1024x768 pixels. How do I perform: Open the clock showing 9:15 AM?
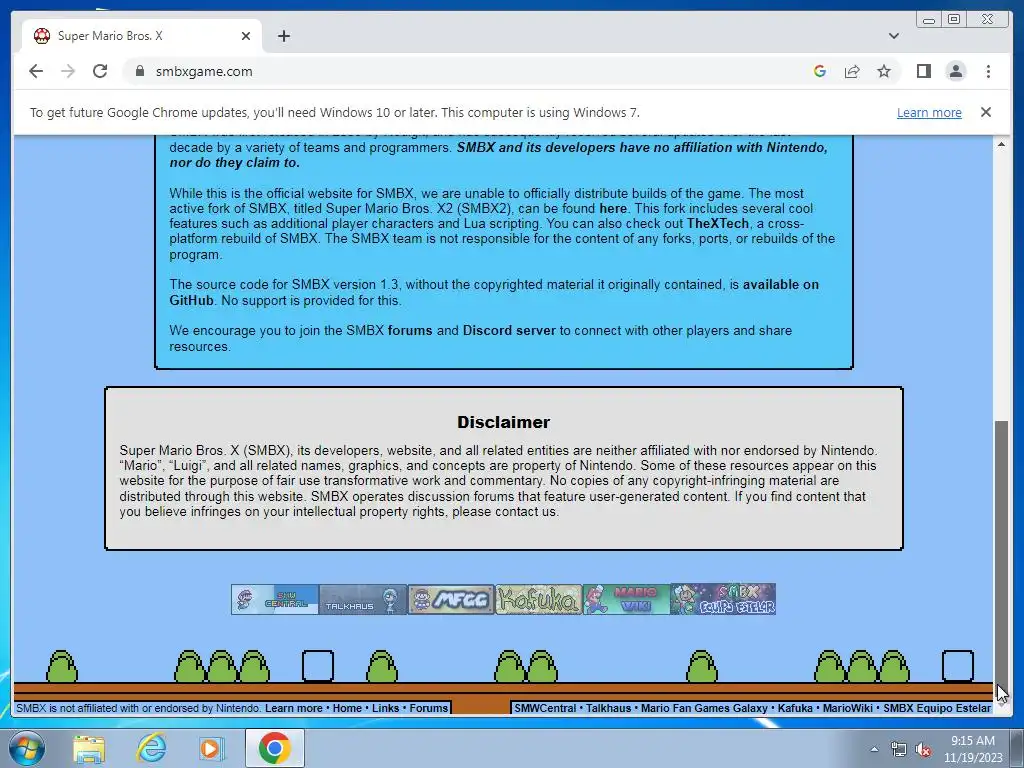(972, 749)
